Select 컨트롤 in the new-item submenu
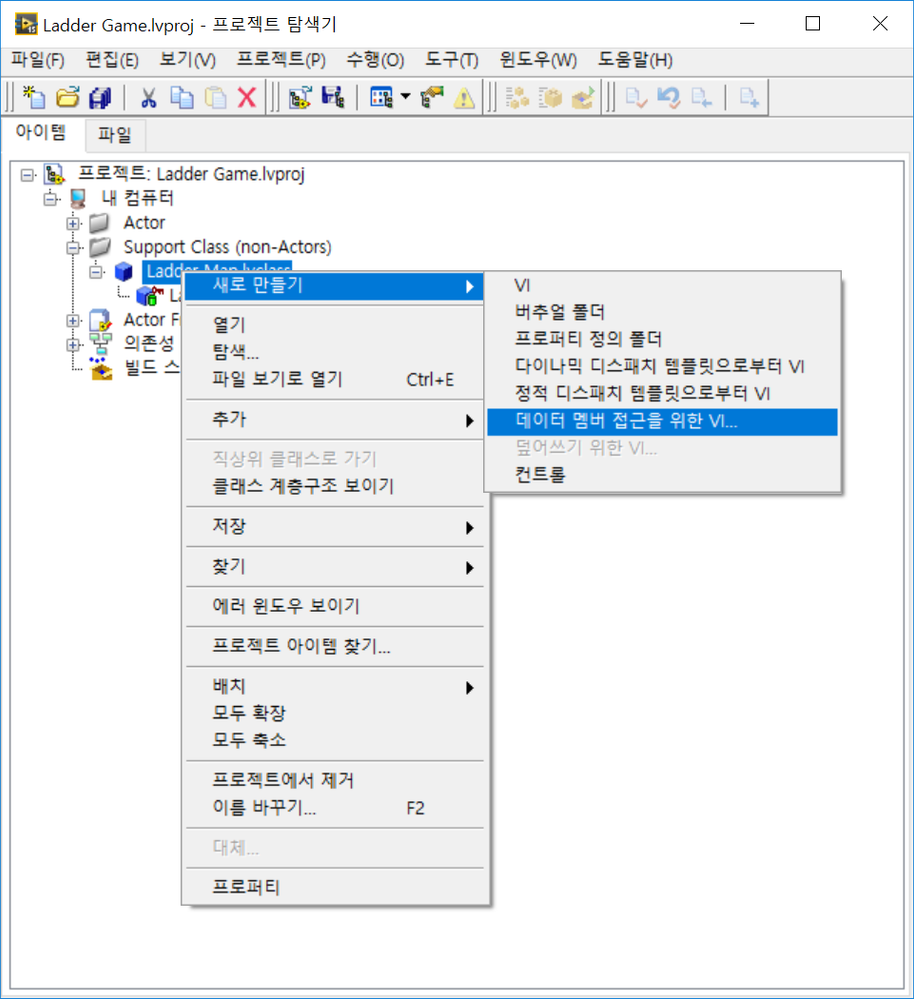The width and height of the screenshot is (914, 999). pyautogui.click(x=662, y=475)
